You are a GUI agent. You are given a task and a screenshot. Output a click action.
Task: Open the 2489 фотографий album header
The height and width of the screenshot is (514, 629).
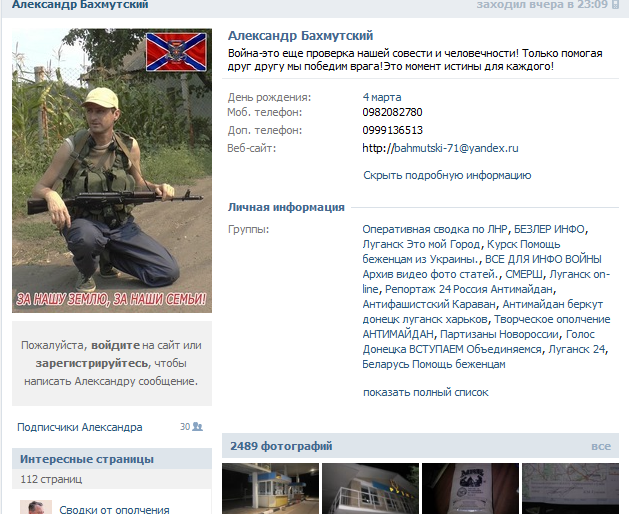point(281,446)
